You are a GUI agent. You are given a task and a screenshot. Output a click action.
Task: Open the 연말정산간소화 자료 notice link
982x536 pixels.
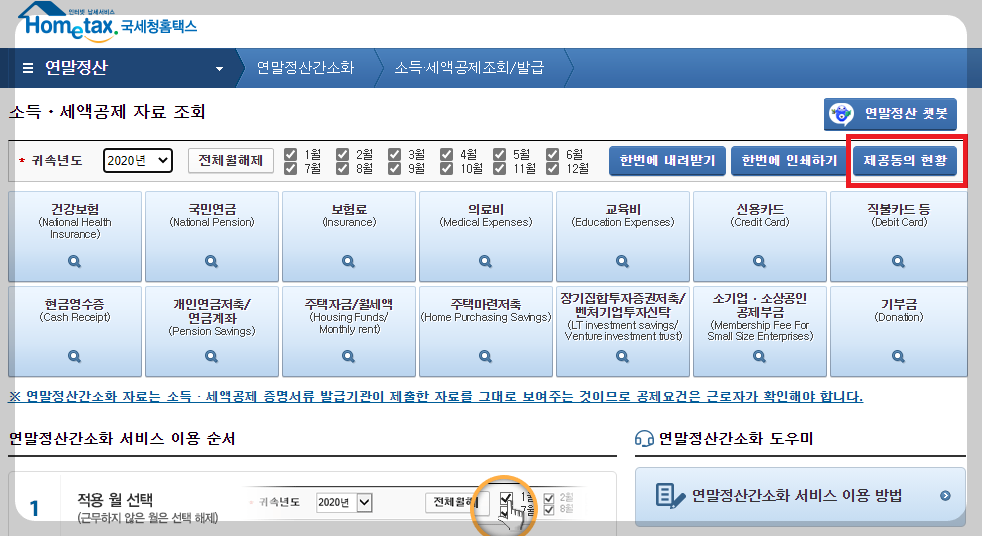point(436,396)
